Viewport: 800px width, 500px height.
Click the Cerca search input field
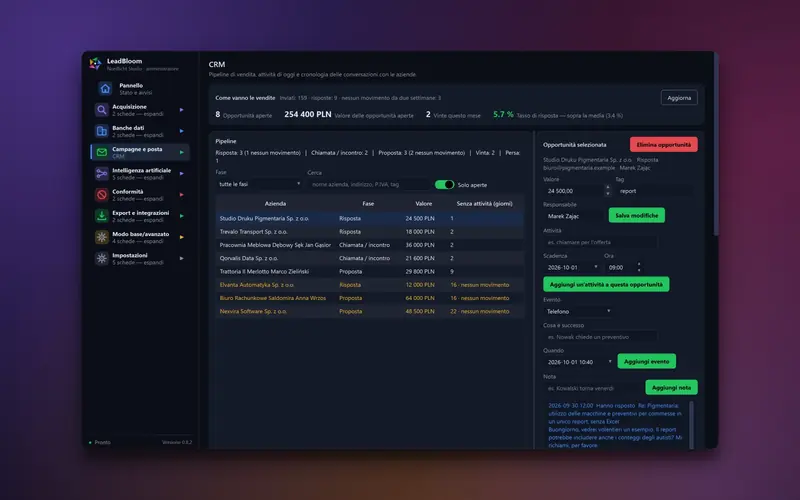click(x=369, y=184)
